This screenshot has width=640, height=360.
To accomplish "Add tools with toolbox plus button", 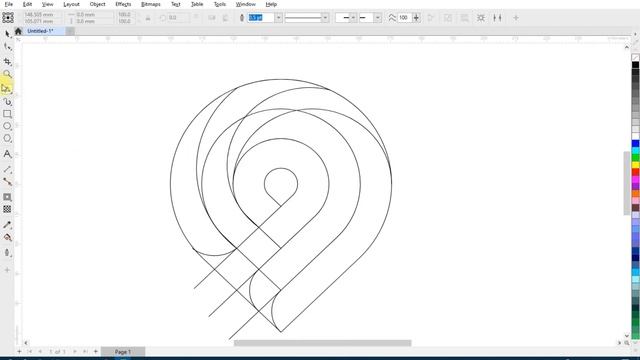I will coord(7,270).
